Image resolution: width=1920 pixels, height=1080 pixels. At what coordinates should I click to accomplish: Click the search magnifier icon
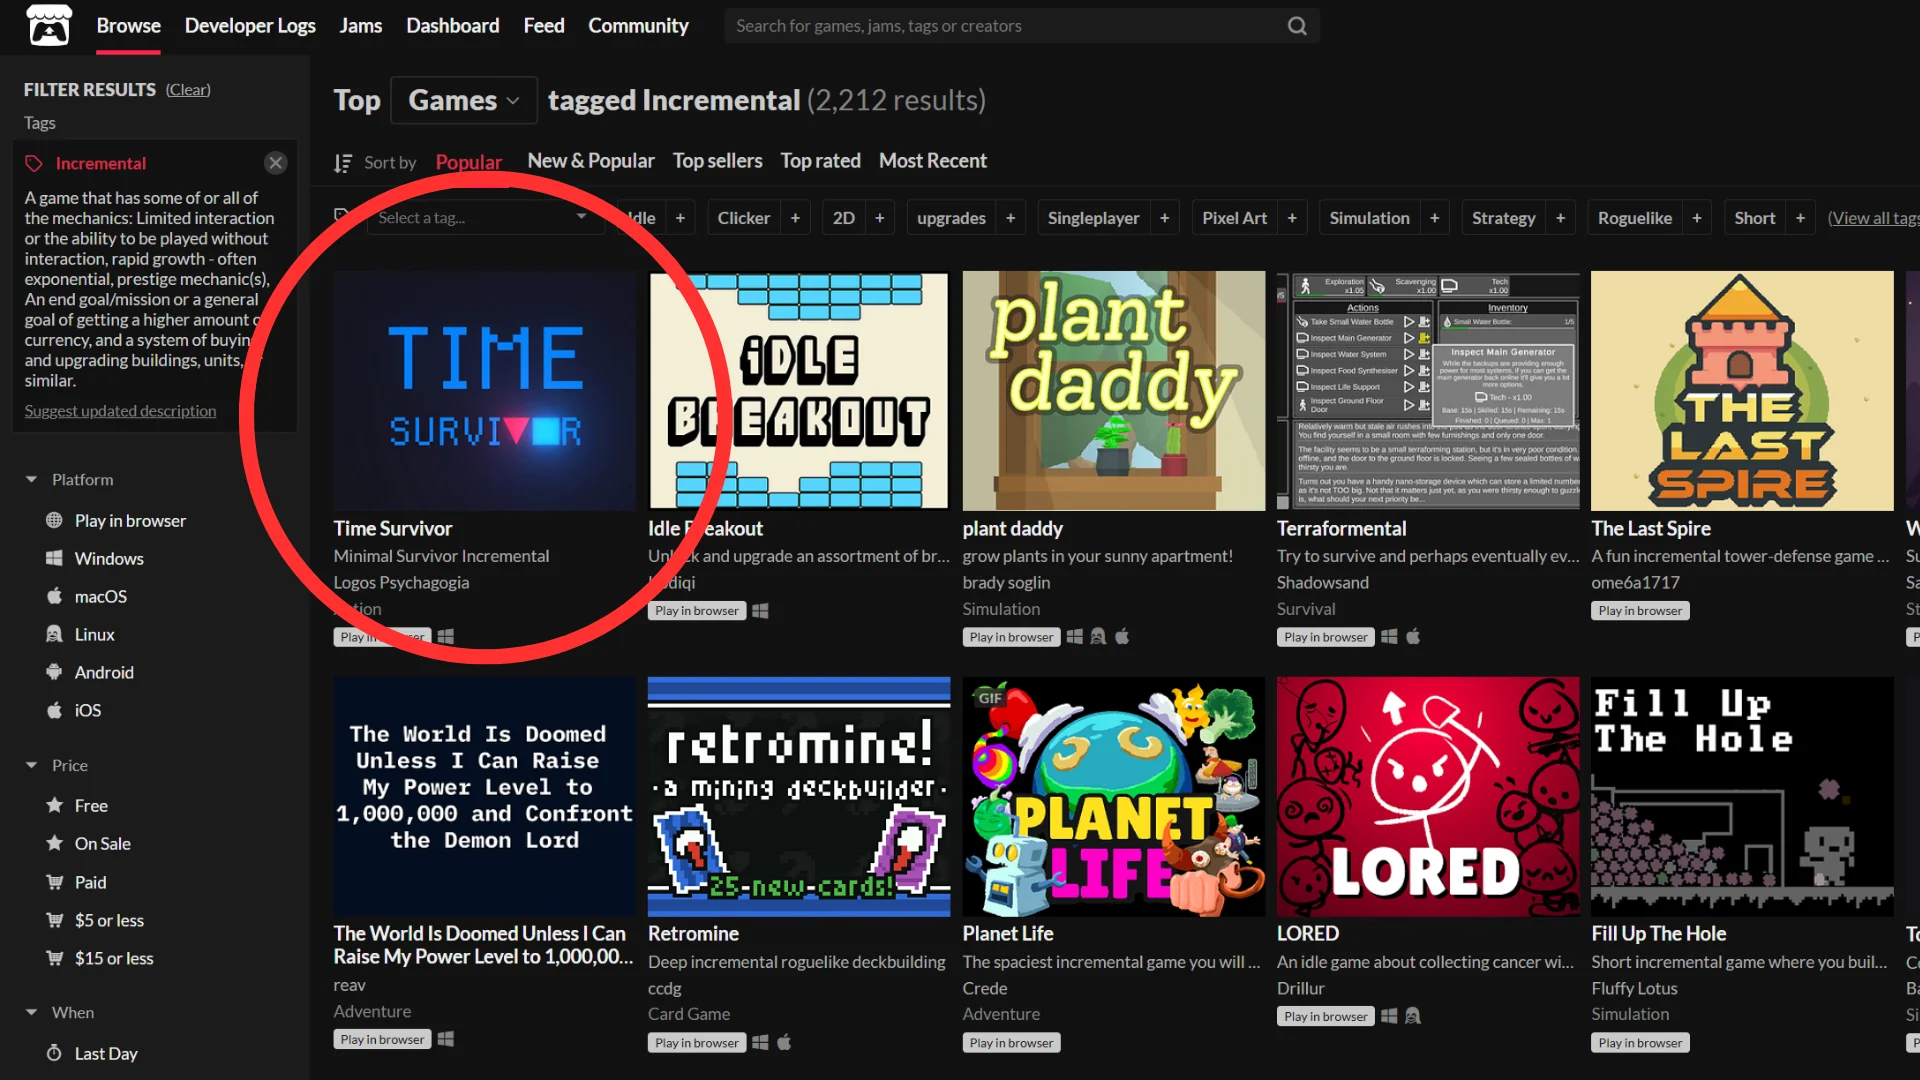coord(1297,26)
